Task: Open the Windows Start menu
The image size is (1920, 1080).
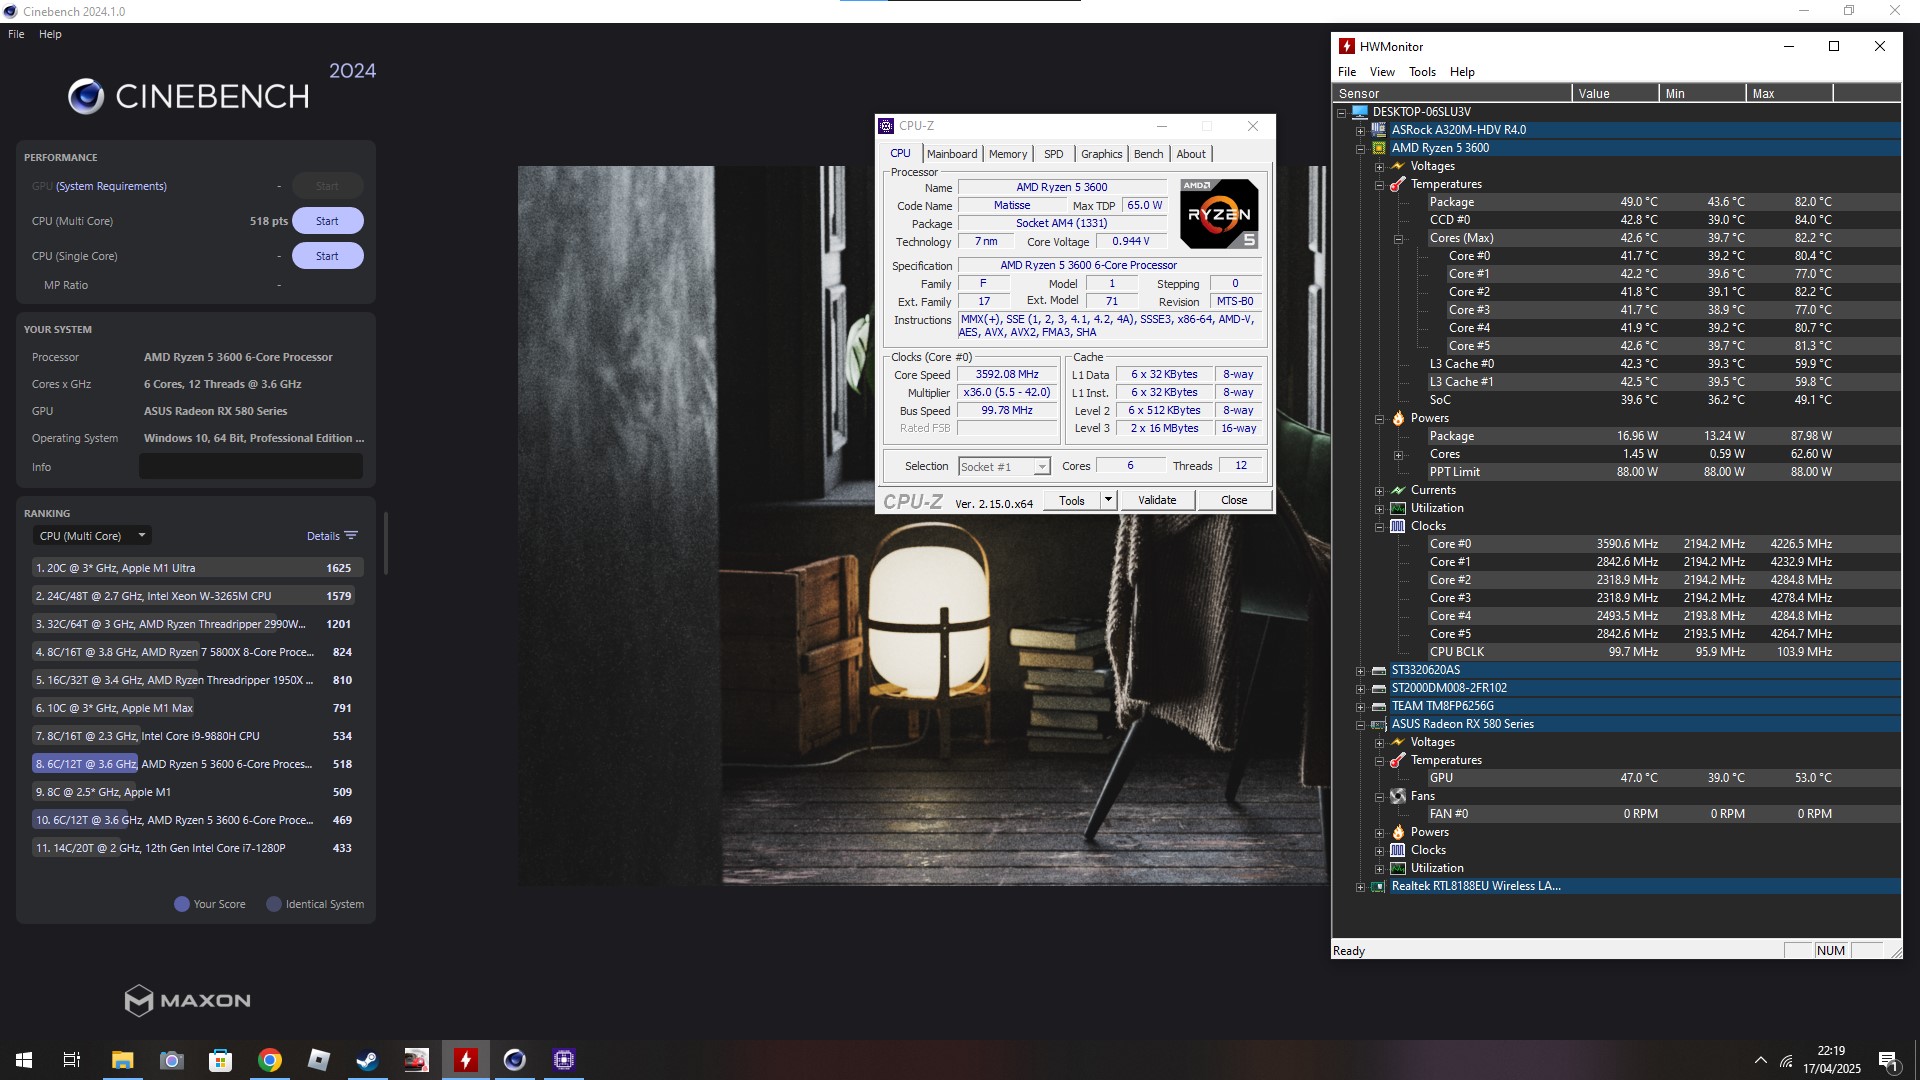Action: (x=24, y=1060)
